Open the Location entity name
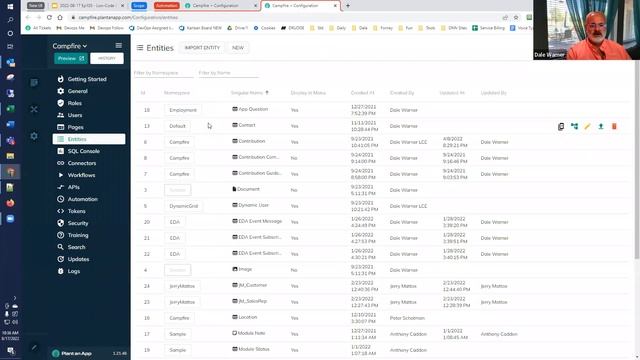640x360 pixels. click(x=248, y=317)
